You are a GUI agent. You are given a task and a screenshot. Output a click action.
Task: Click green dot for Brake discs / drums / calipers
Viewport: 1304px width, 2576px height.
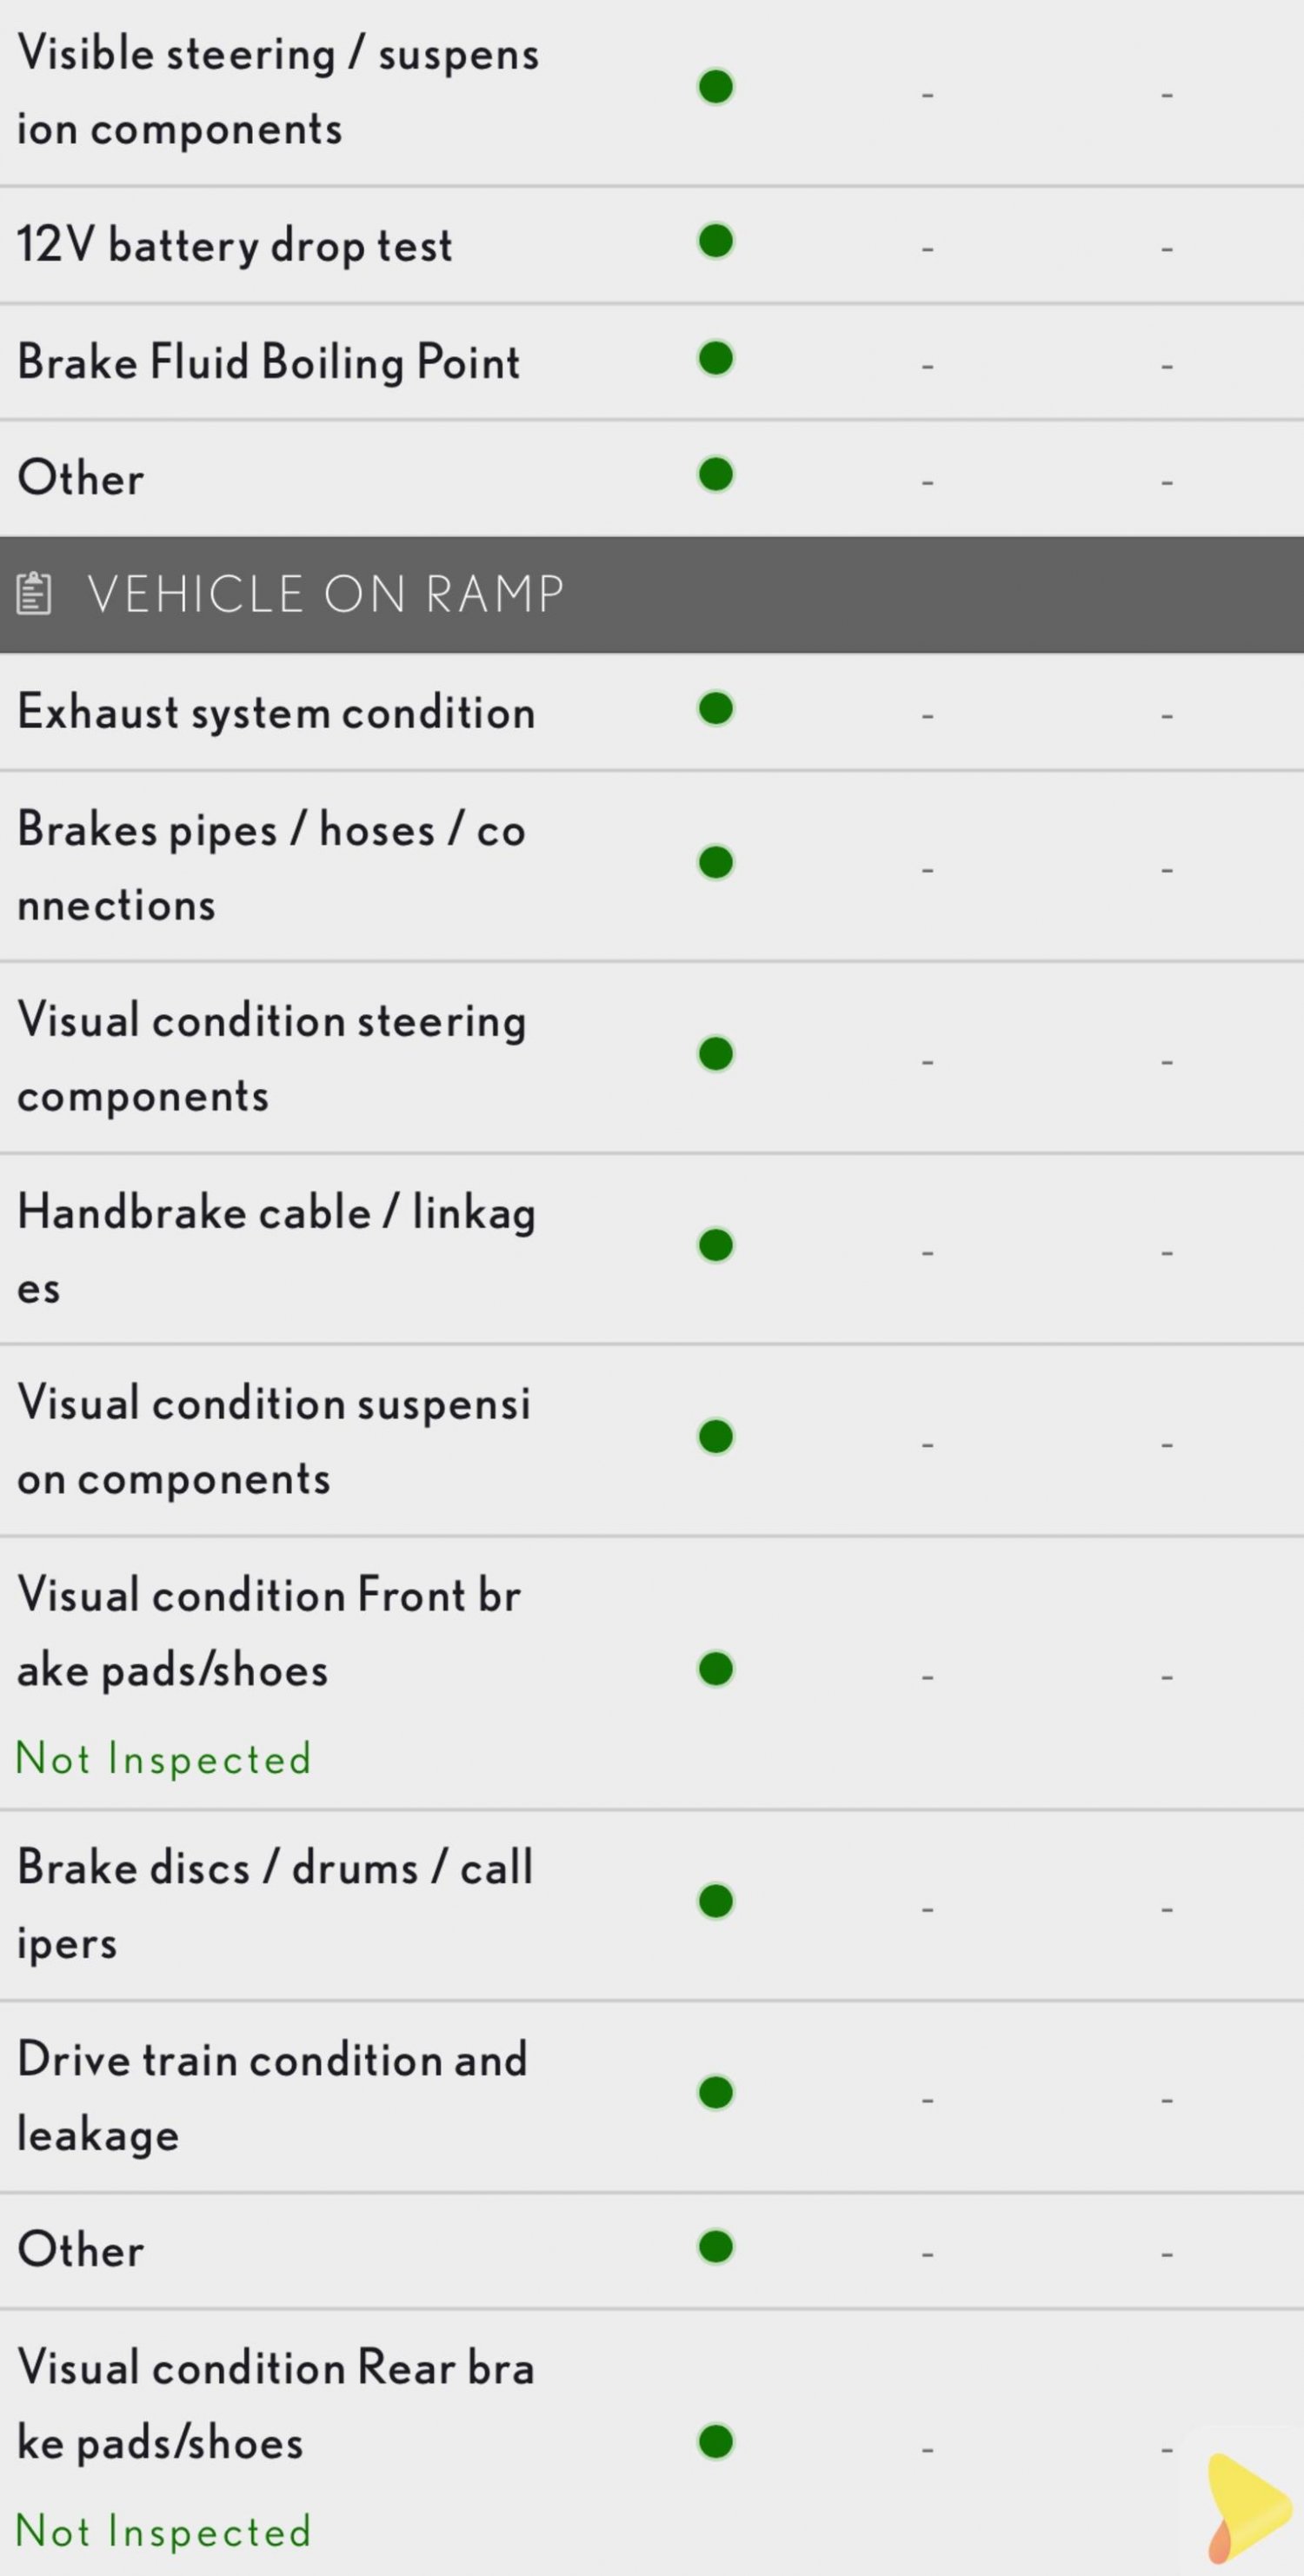pyautogui.click(x=716, y=1901)
